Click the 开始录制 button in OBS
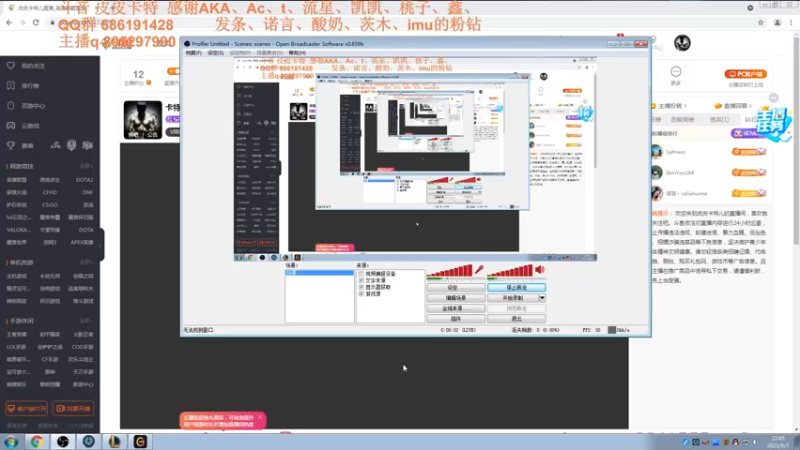This screenshot has width=800, height=450. (513, 298)
